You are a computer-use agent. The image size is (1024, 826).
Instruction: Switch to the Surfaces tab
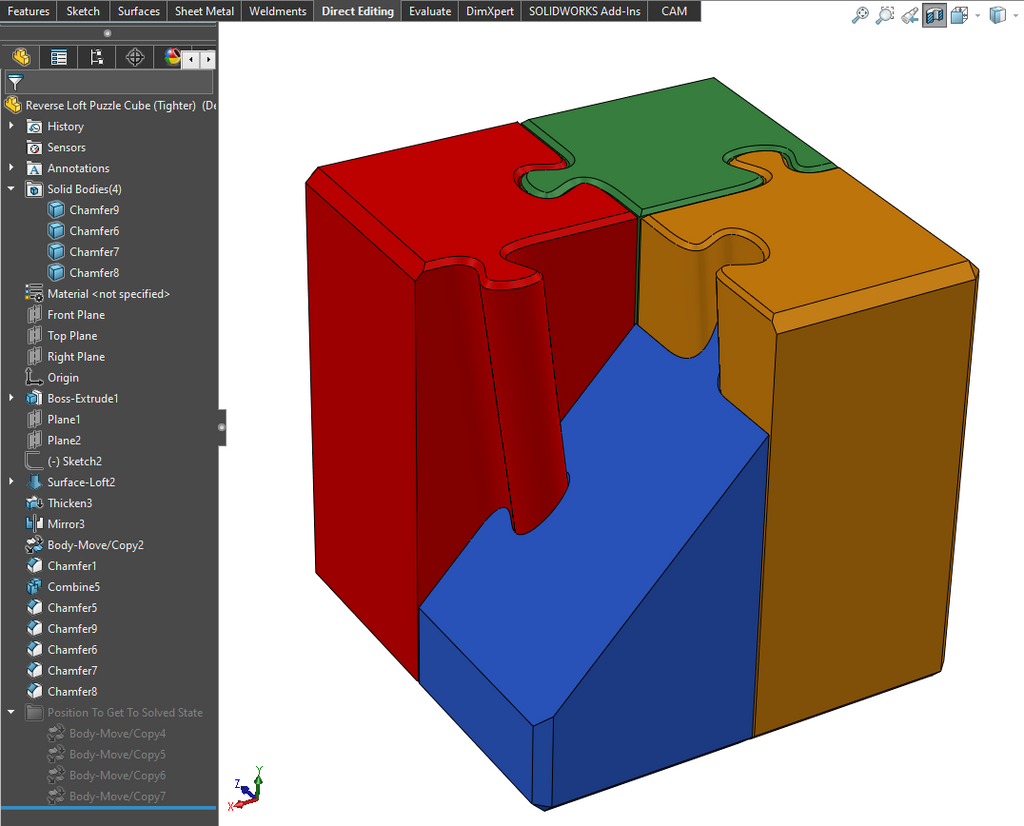138,11
